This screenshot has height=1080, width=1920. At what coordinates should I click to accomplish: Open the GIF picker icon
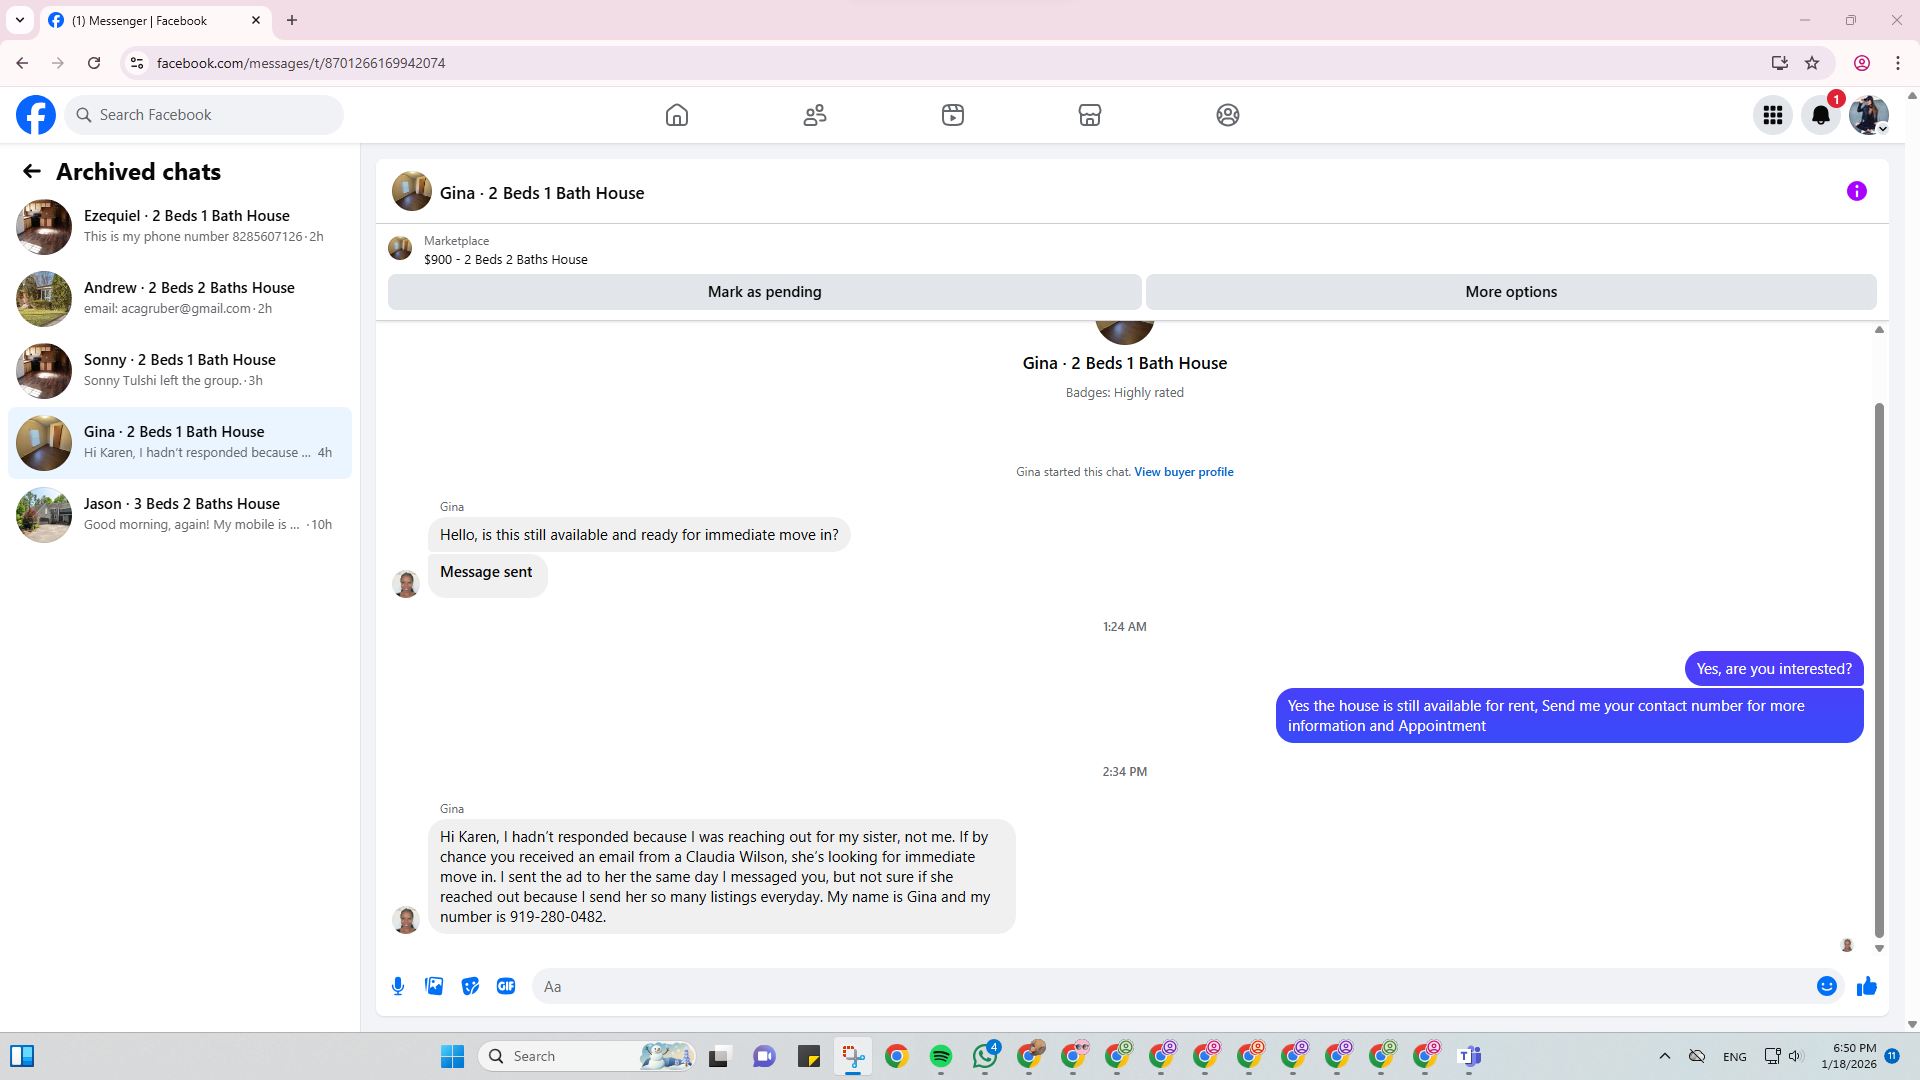click(x=506, y=986)
